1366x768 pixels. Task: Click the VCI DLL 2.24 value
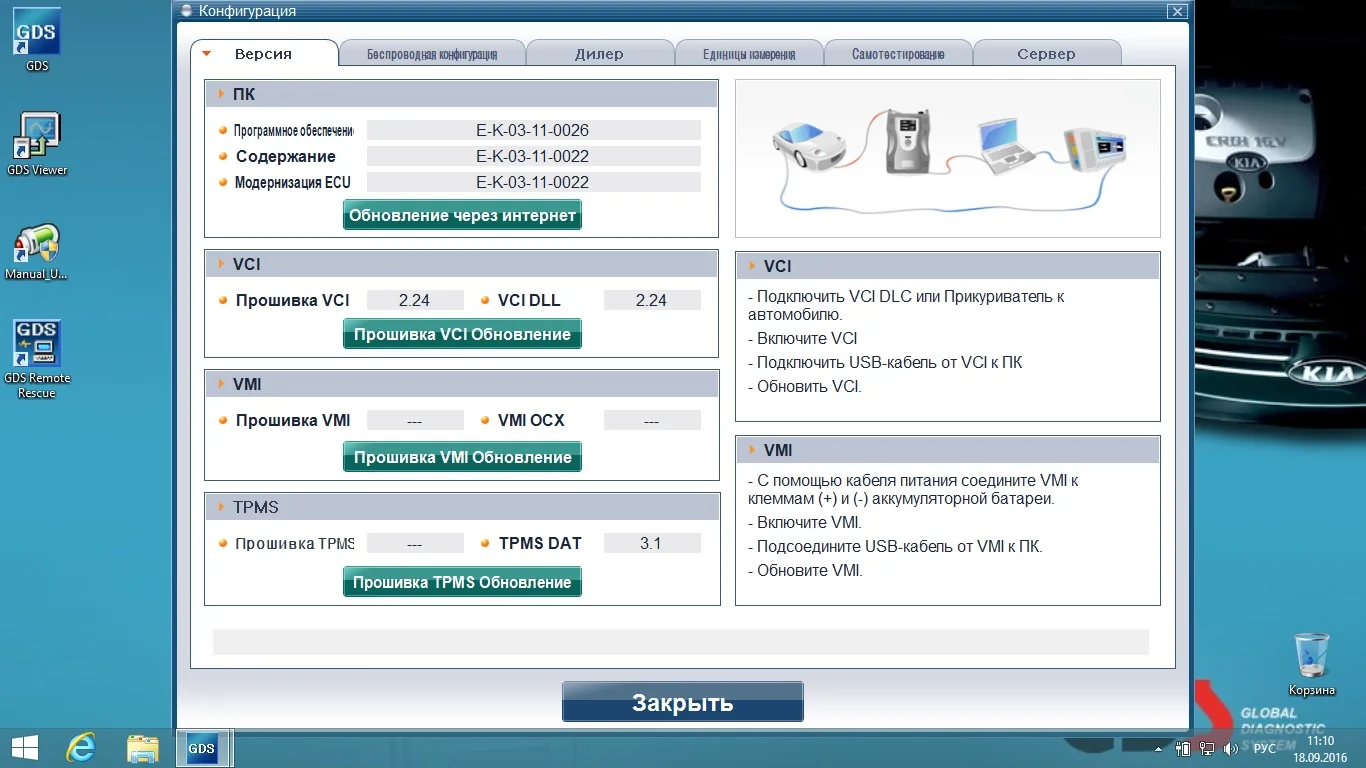[x=652, y=300]
